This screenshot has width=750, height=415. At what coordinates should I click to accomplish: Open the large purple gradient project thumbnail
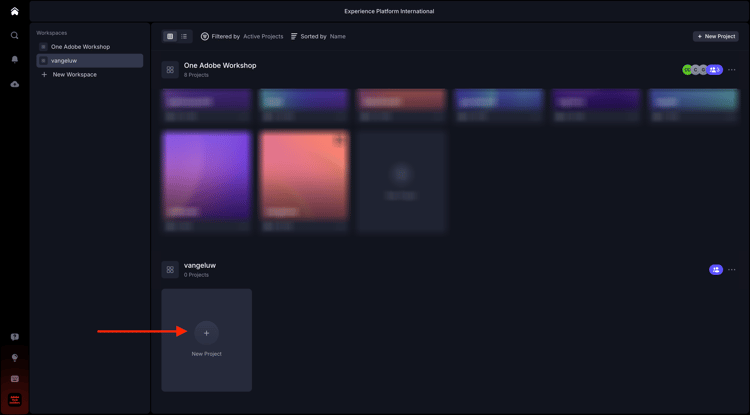click(x=207, y=175)
